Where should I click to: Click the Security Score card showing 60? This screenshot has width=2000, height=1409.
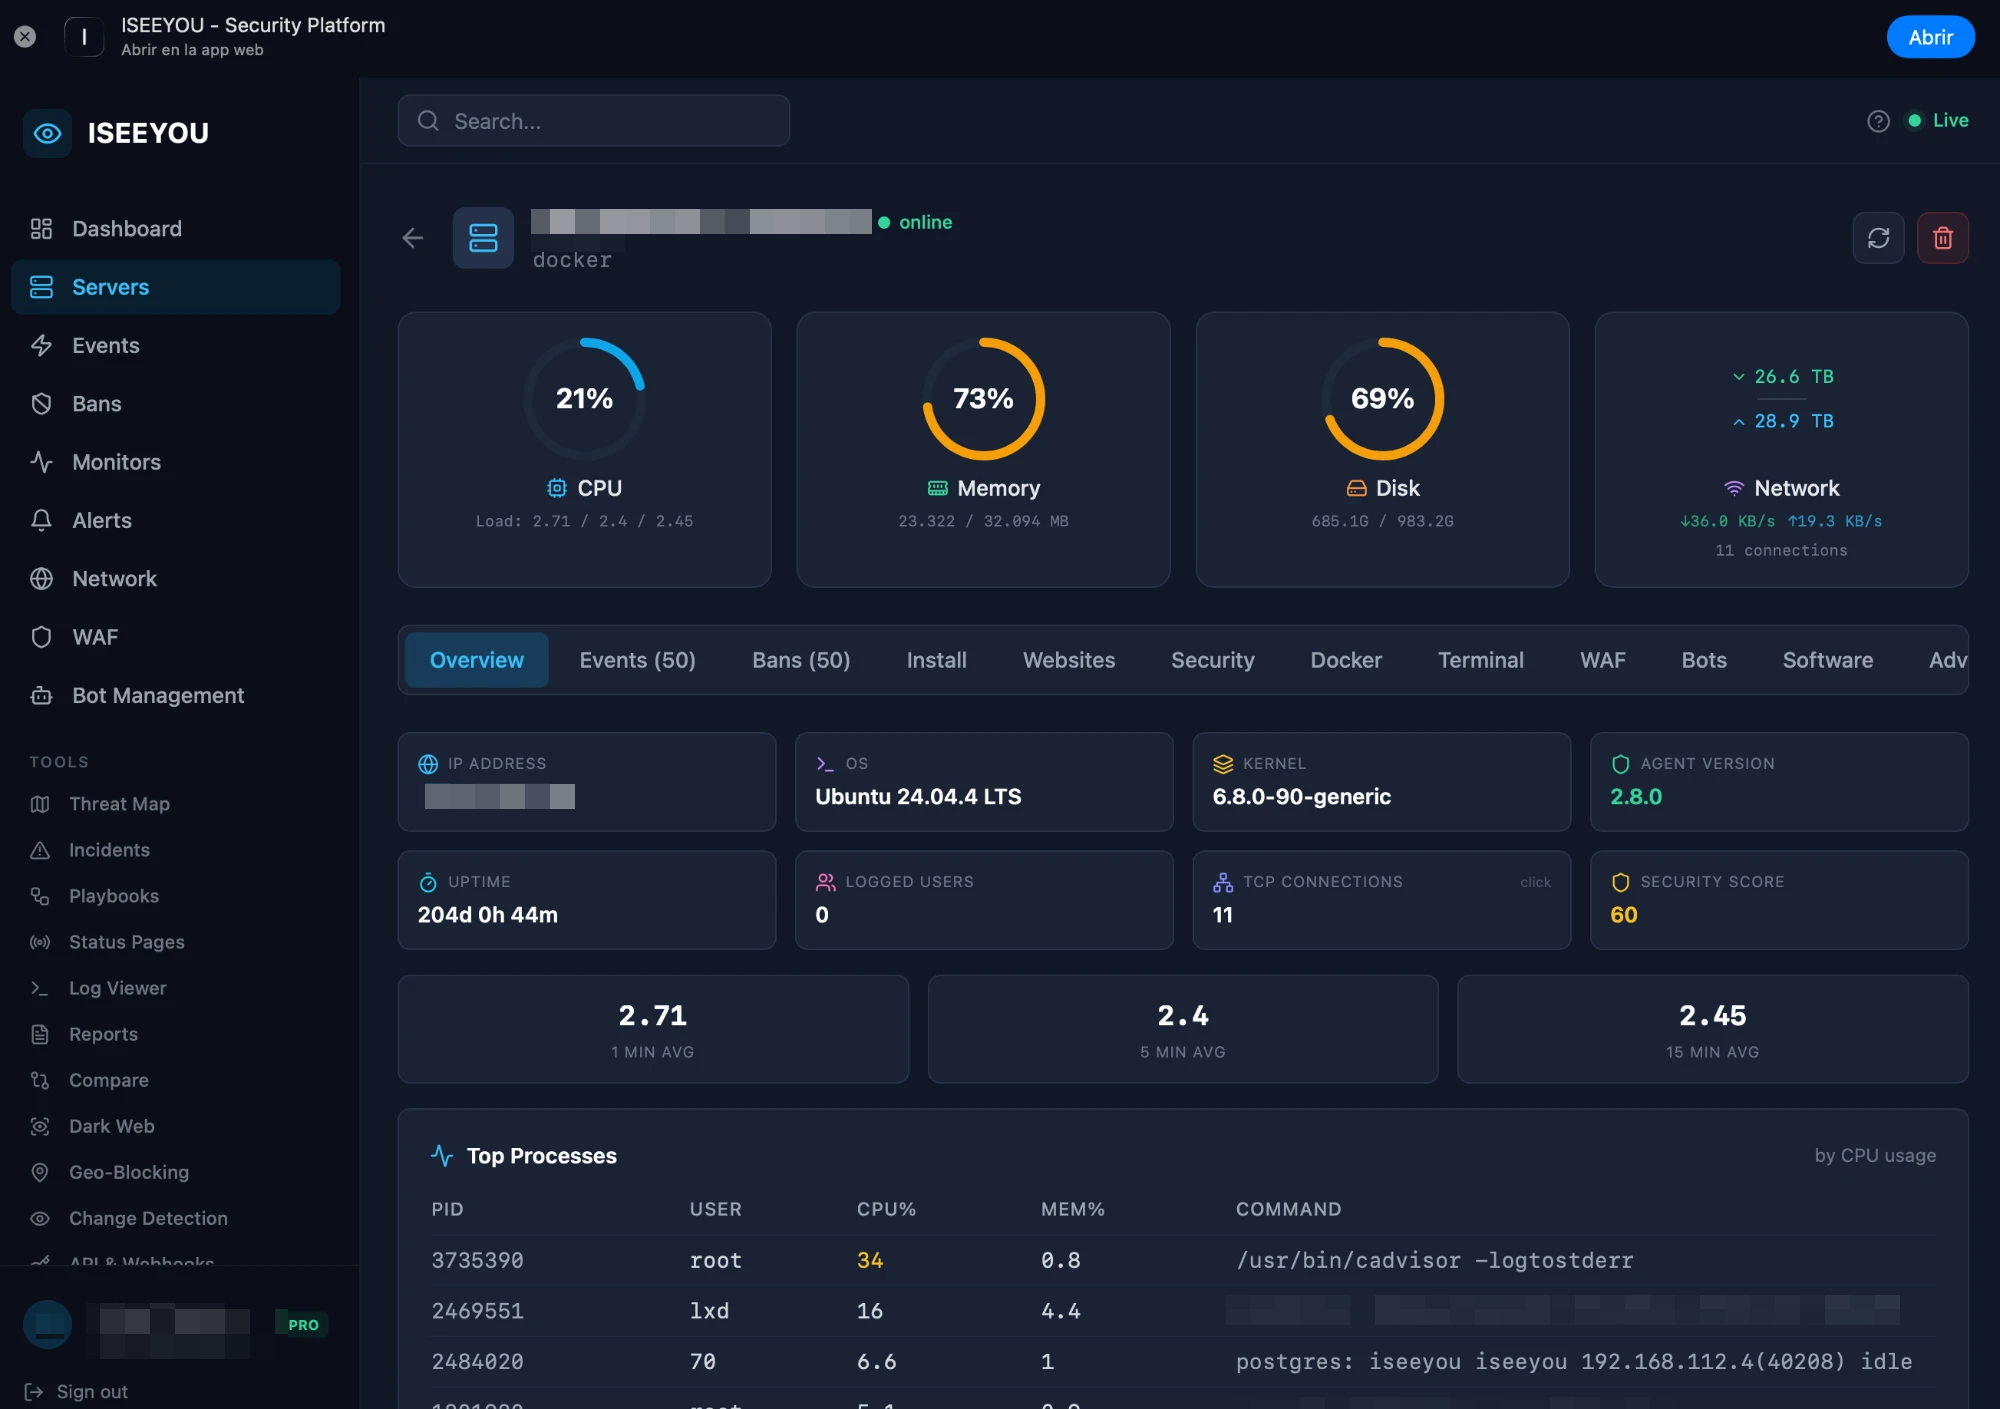click(x=1779, y=900)
